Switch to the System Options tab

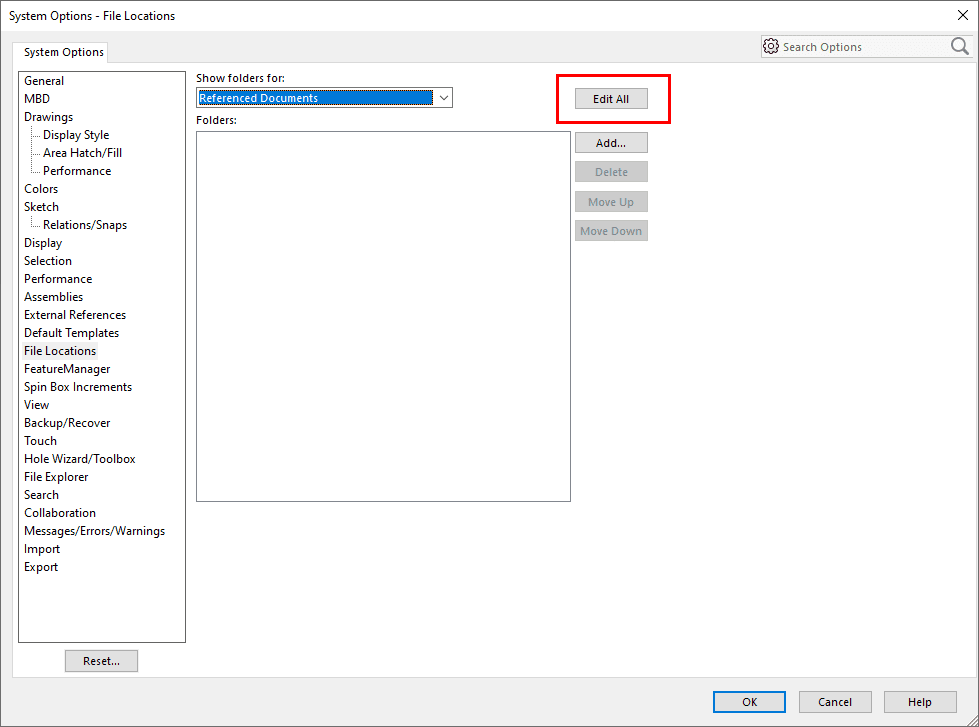point(63,52)
